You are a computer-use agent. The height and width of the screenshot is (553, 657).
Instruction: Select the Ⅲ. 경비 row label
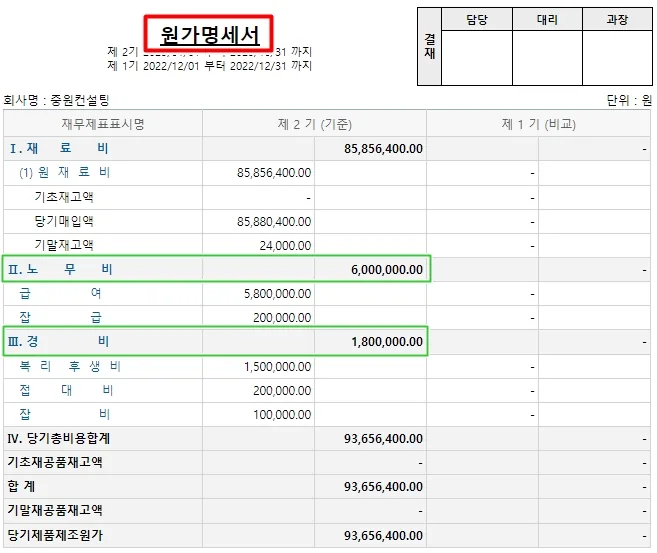click(x=58, y=341)
